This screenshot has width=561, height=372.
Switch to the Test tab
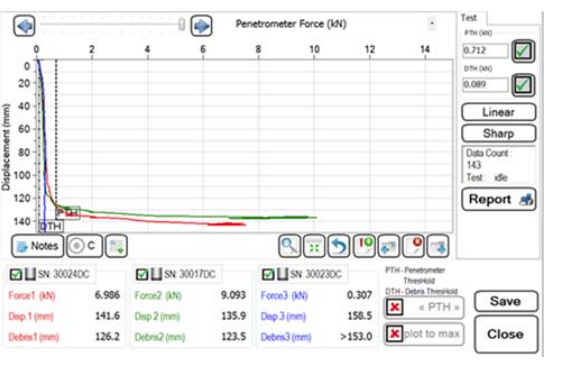pyautogui.click(x=469, y=18)
